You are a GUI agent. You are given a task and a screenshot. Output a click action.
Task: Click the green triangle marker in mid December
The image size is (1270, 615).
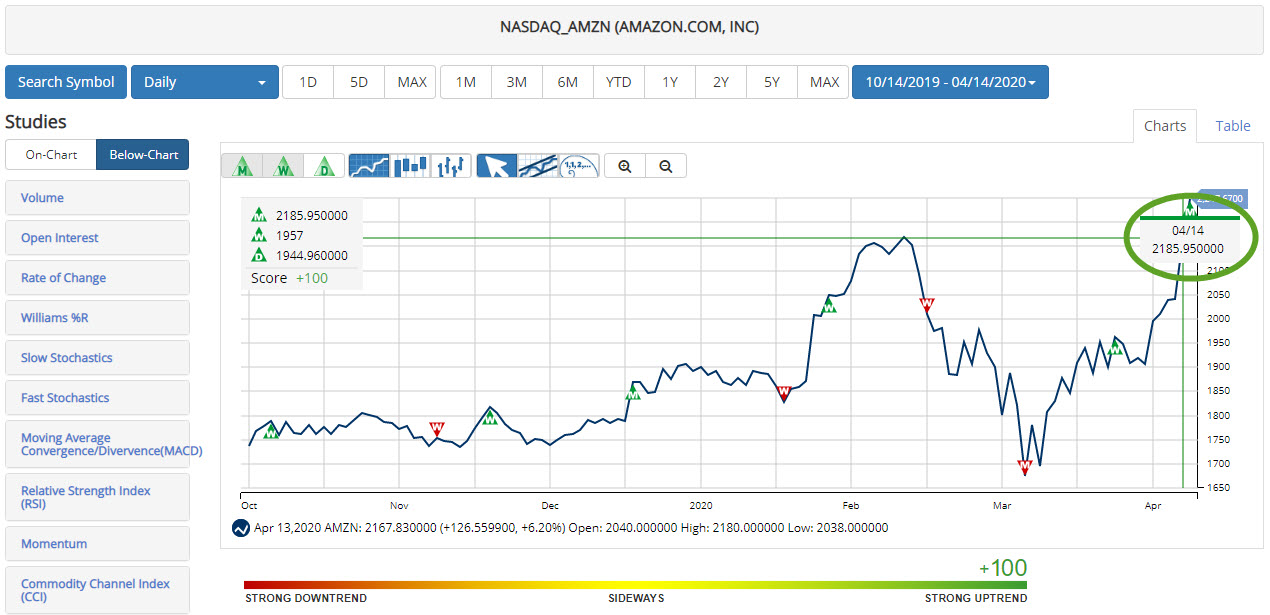click(632, 393)
